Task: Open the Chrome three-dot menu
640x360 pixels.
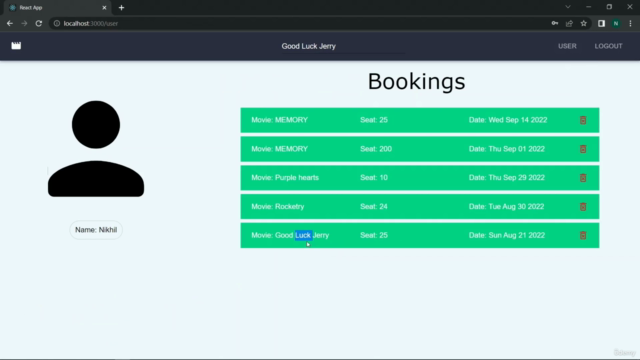Action: pos(630,24)
